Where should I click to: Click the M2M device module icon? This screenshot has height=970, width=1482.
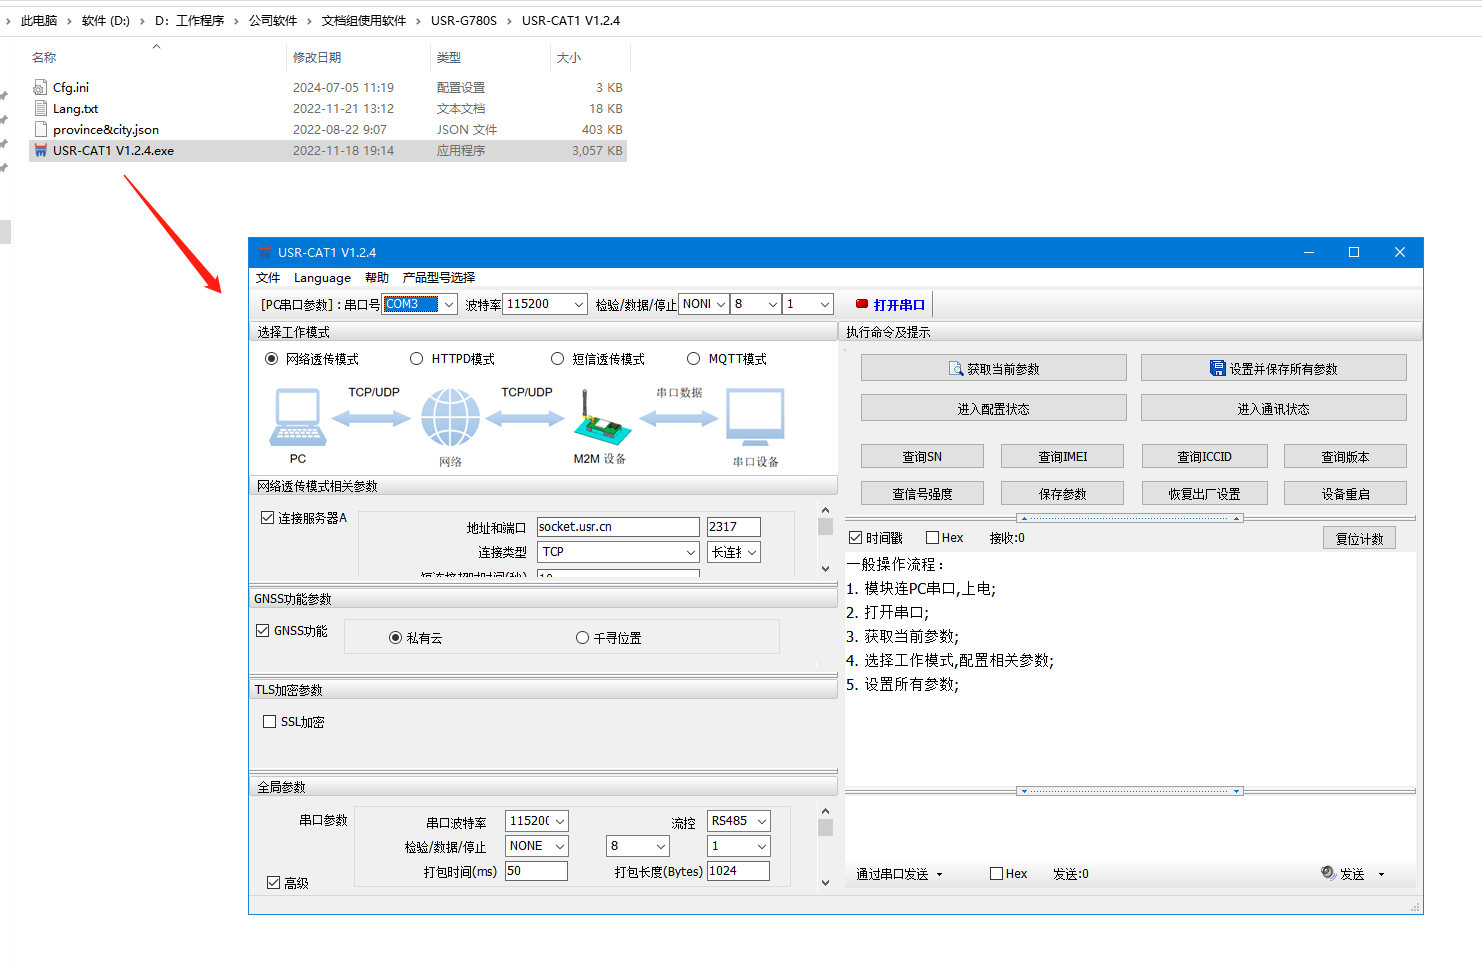pyautogui.click(x=601, y=420)
